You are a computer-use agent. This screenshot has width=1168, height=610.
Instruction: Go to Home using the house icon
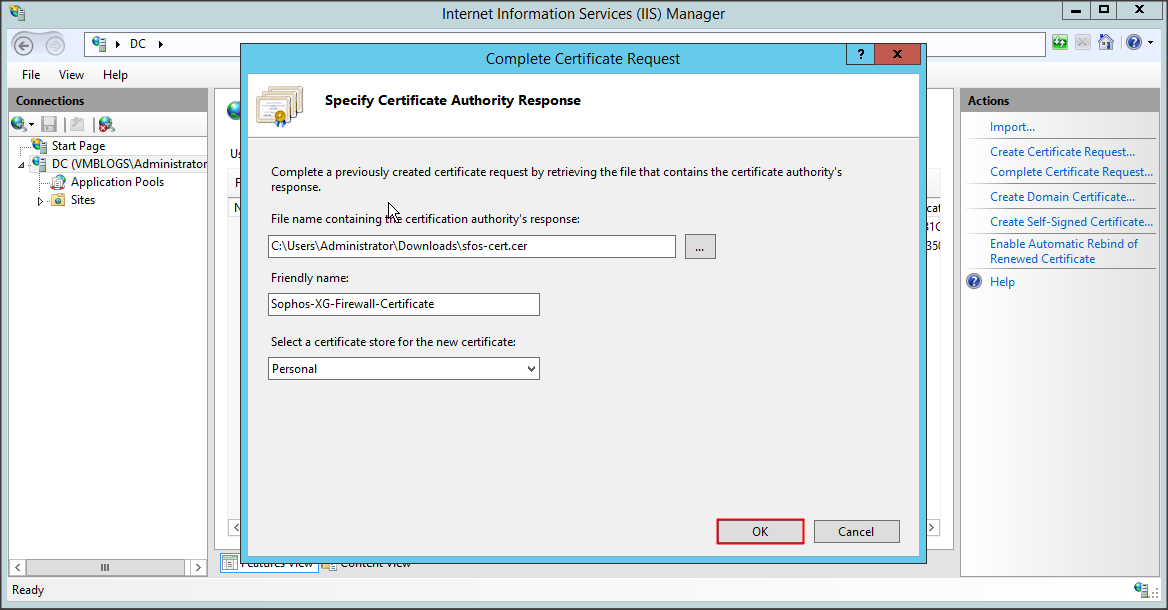1106,42
